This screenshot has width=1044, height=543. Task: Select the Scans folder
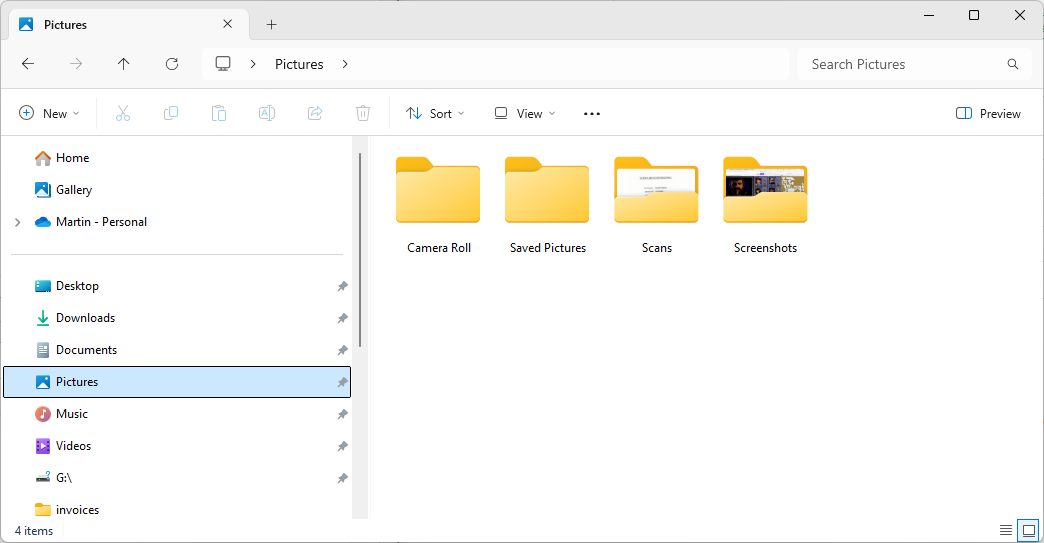point(656,206)
